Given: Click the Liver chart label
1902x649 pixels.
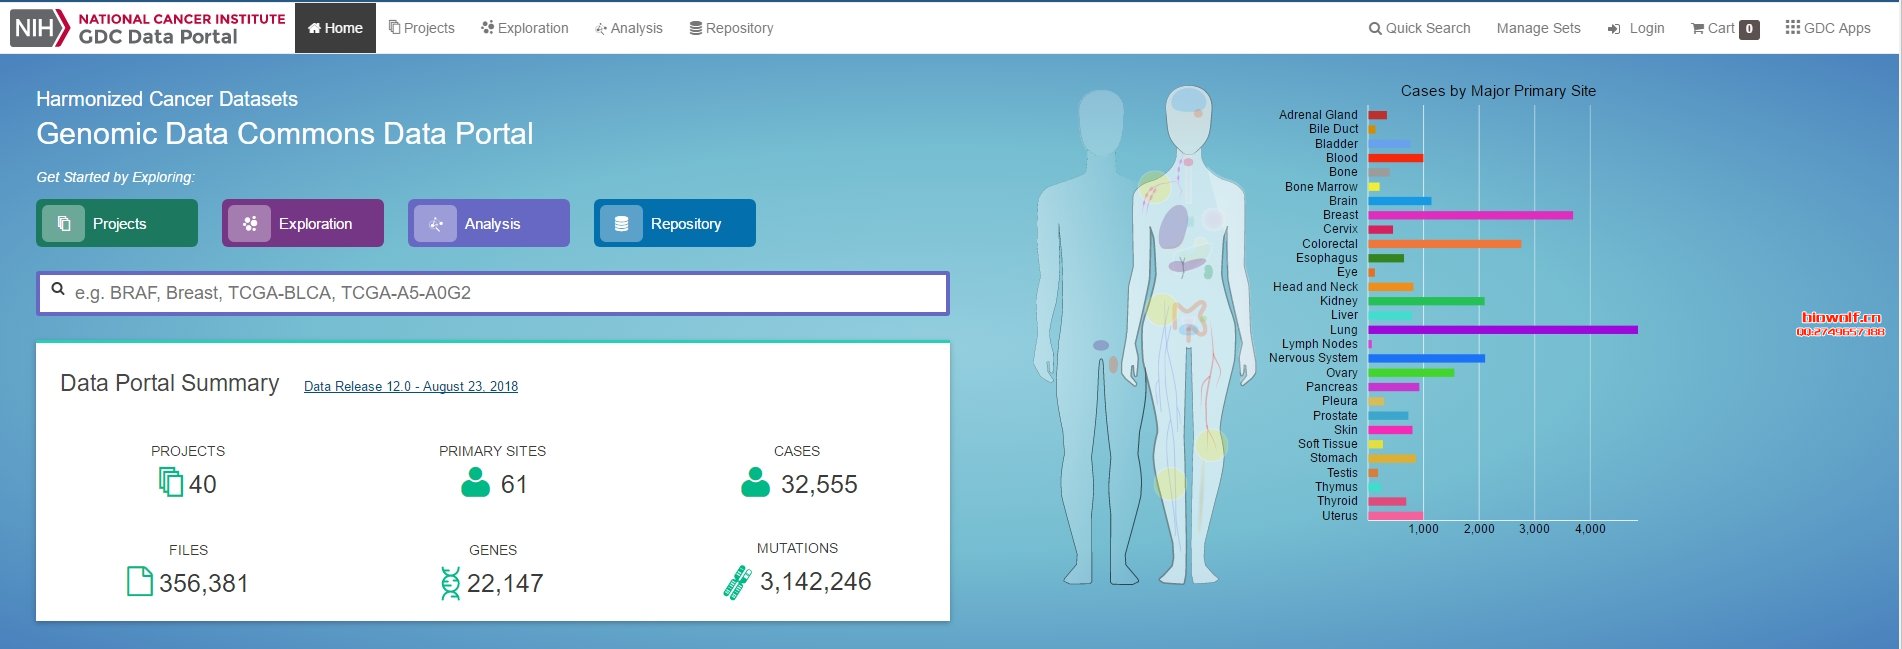Looking at the screenshot, I should [1344, 315].
